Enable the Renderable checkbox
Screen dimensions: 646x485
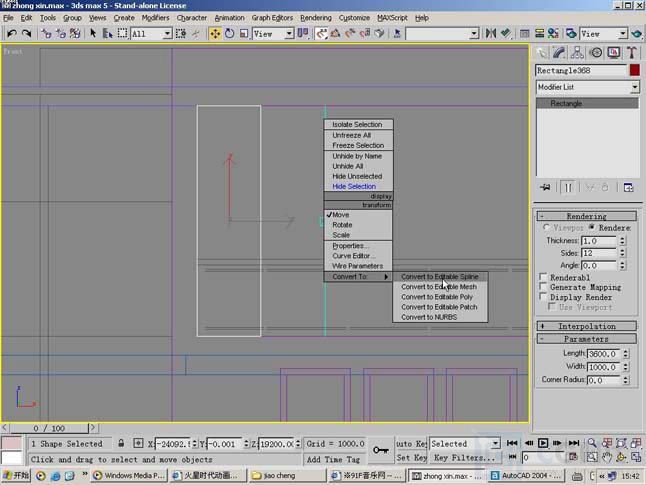[x=543, y=276]
